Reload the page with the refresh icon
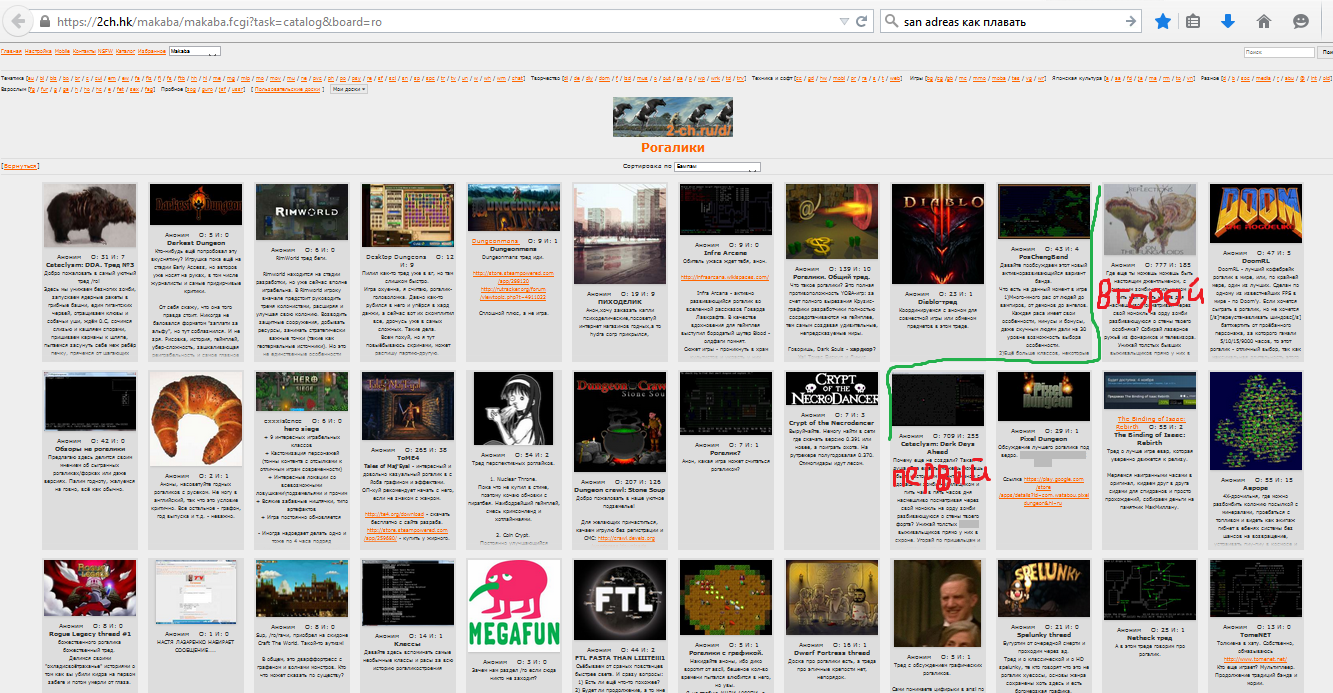Viewport: 1333px width, 693px height. (863, 21)
